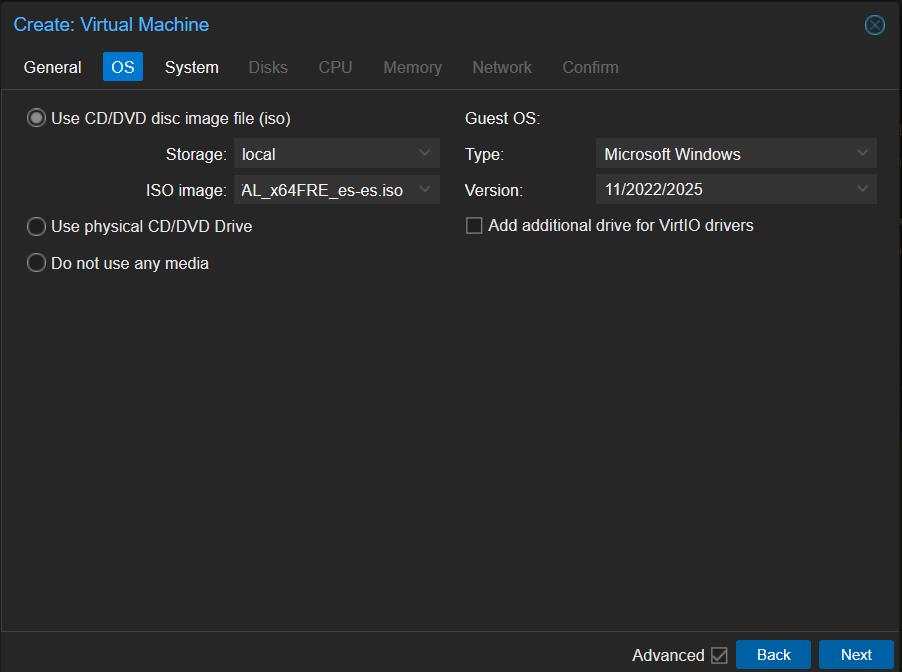Select Use physical CD/DVD Drive option
Image resolution: width=902 pixels, height=672 pixels.
[x=37, y=227]
